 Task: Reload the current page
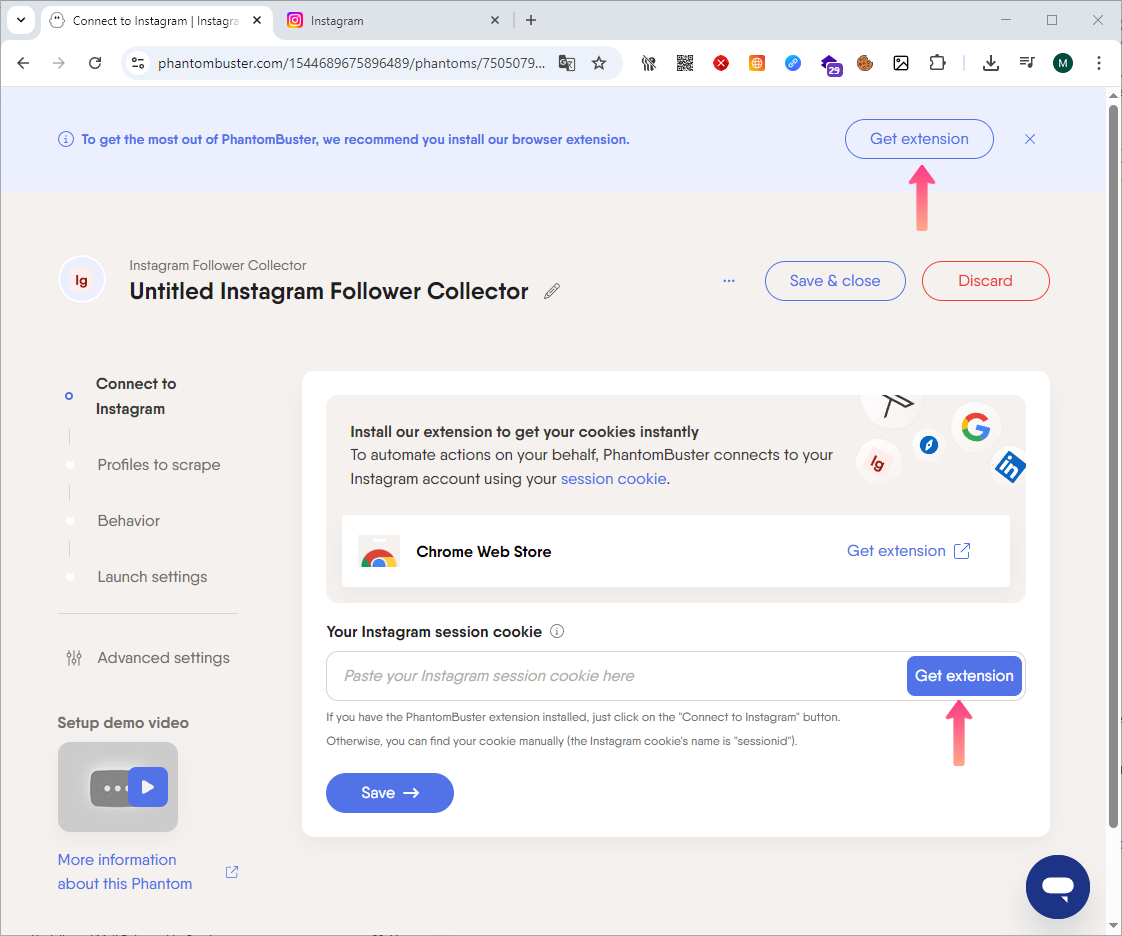click(94, 63)
